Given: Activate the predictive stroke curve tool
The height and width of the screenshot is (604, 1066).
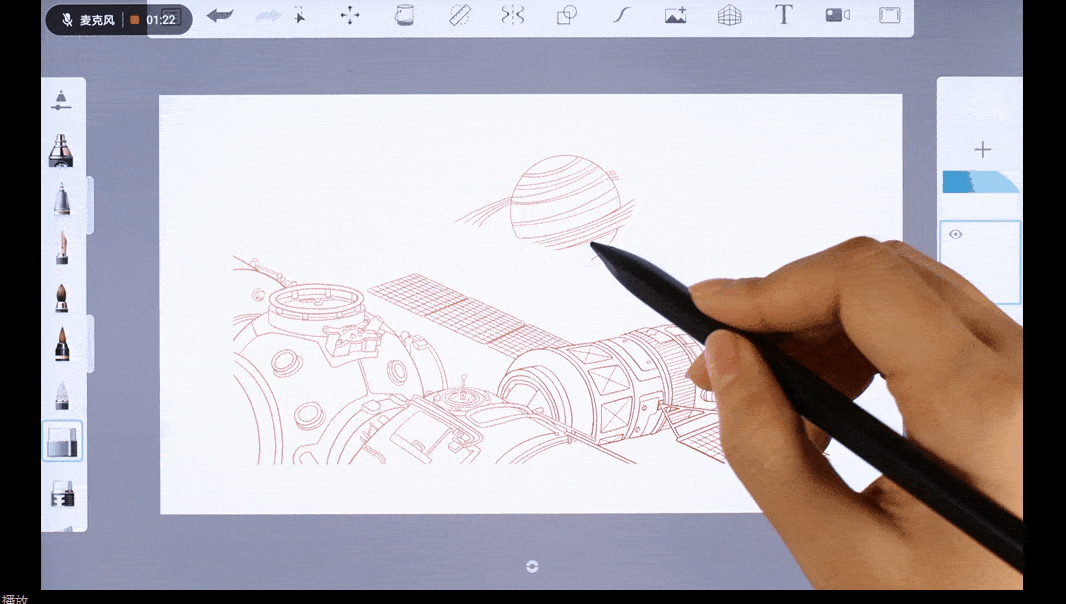Looking at the screenshot, I should tap(621, 15).
